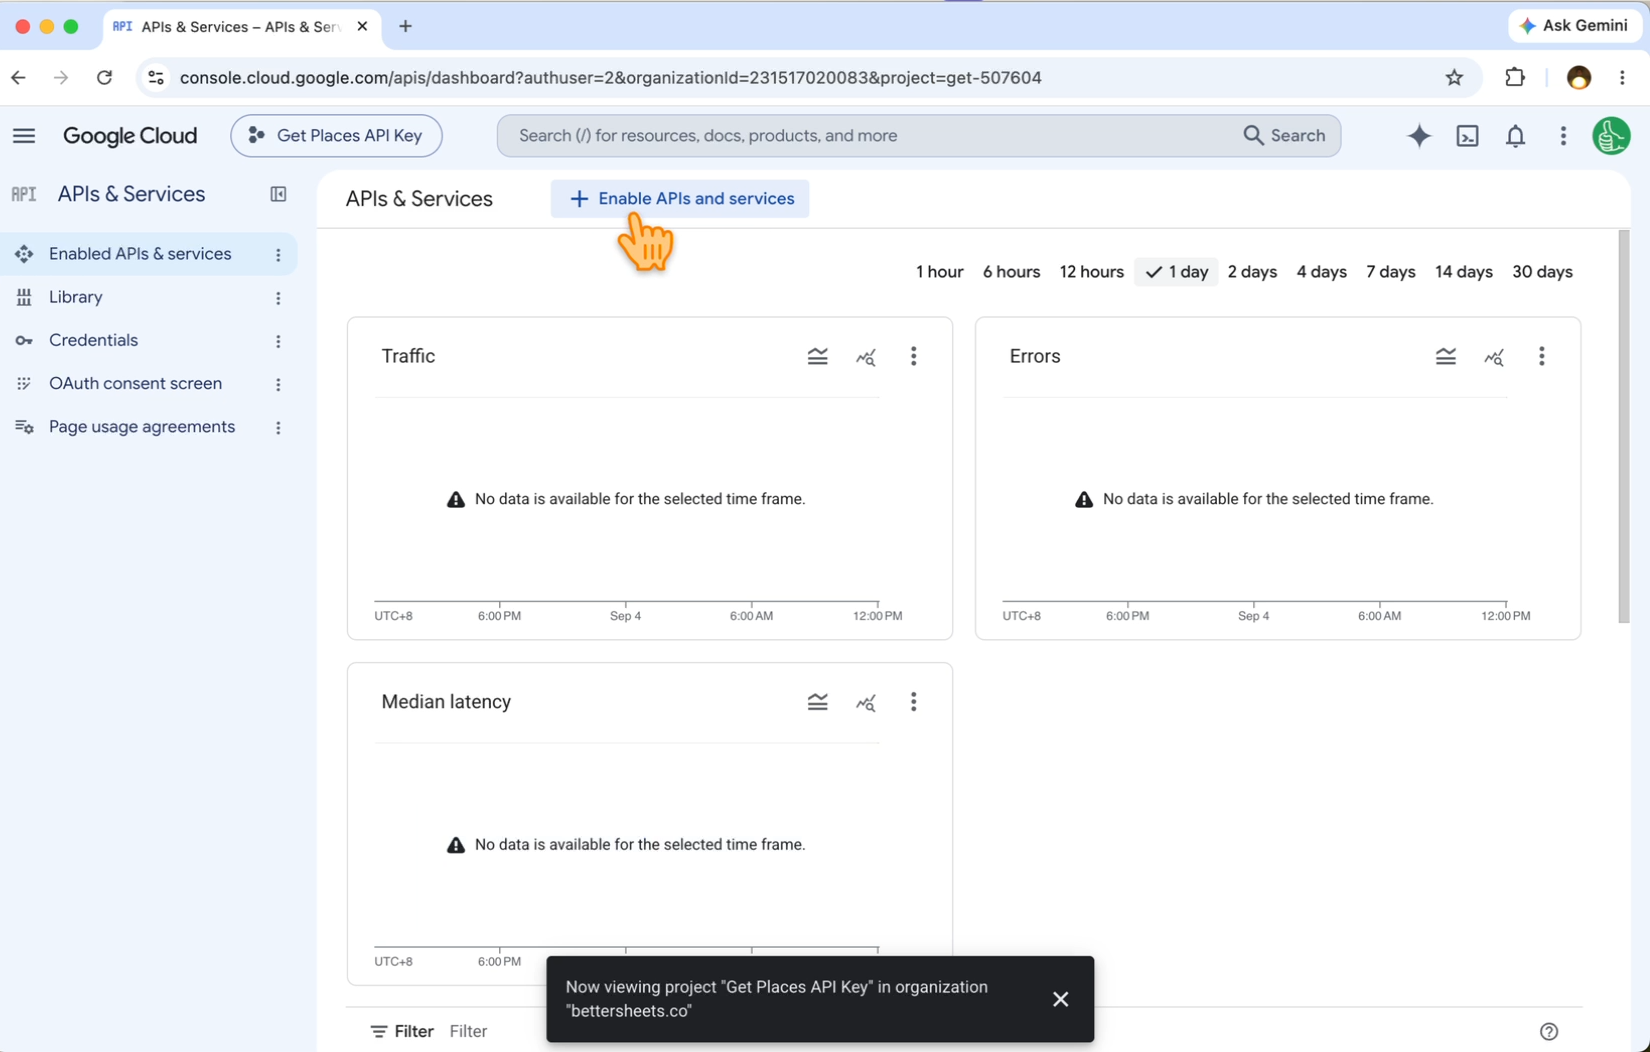Toggle legend icon on Errors chart

[1445, 356]
